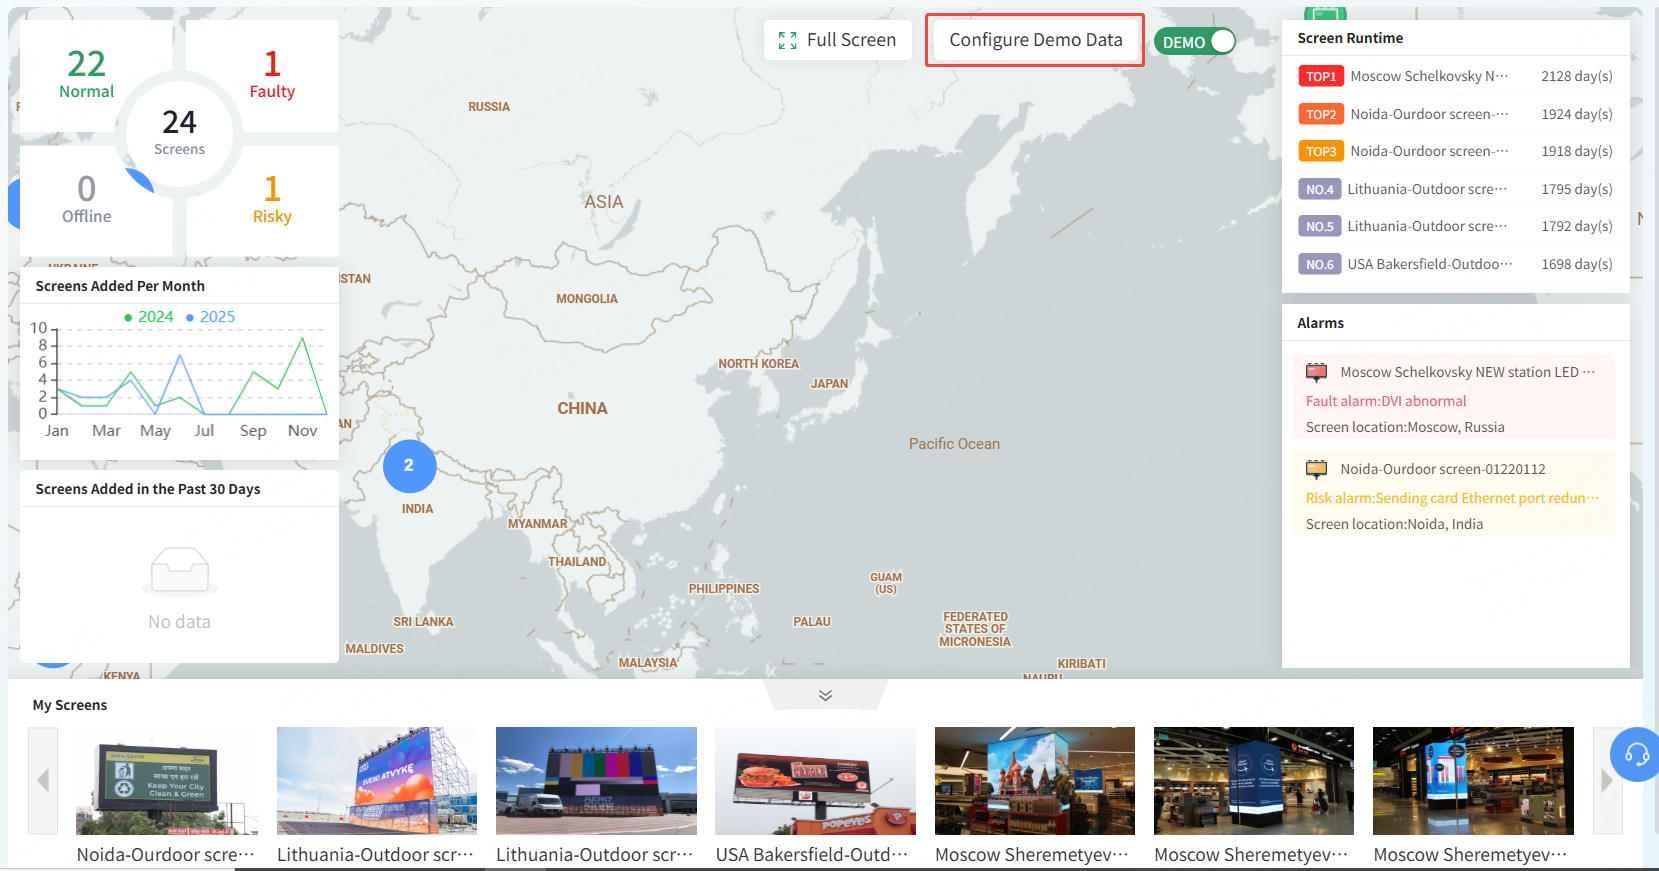Toggle the 2024 series in the chart legend
The height and width of the screenshot is (871, 1659).
pos(148,317)
